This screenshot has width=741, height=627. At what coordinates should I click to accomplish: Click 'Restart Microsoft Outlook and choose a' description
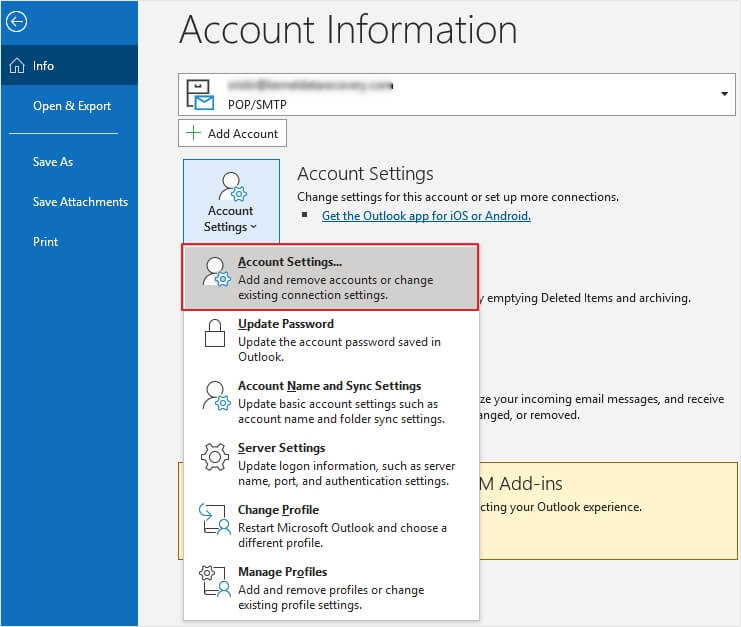(342, 528)
